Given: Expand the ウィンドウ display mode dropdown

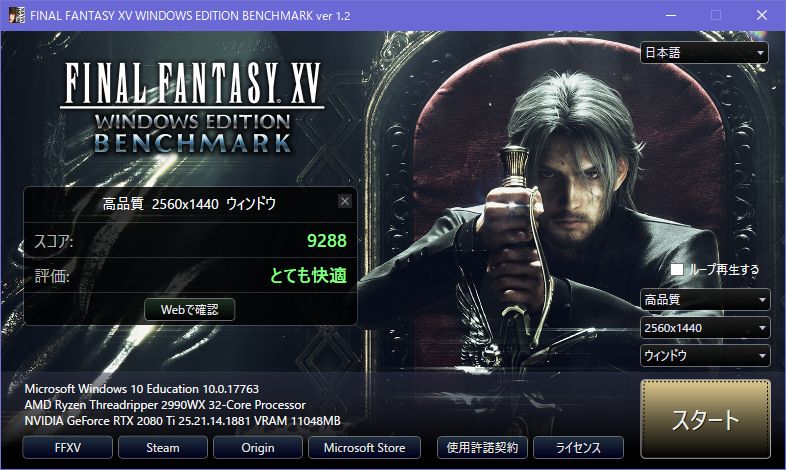Looking at the screenshot, I should pyautogui.click(x=705, y=356).
